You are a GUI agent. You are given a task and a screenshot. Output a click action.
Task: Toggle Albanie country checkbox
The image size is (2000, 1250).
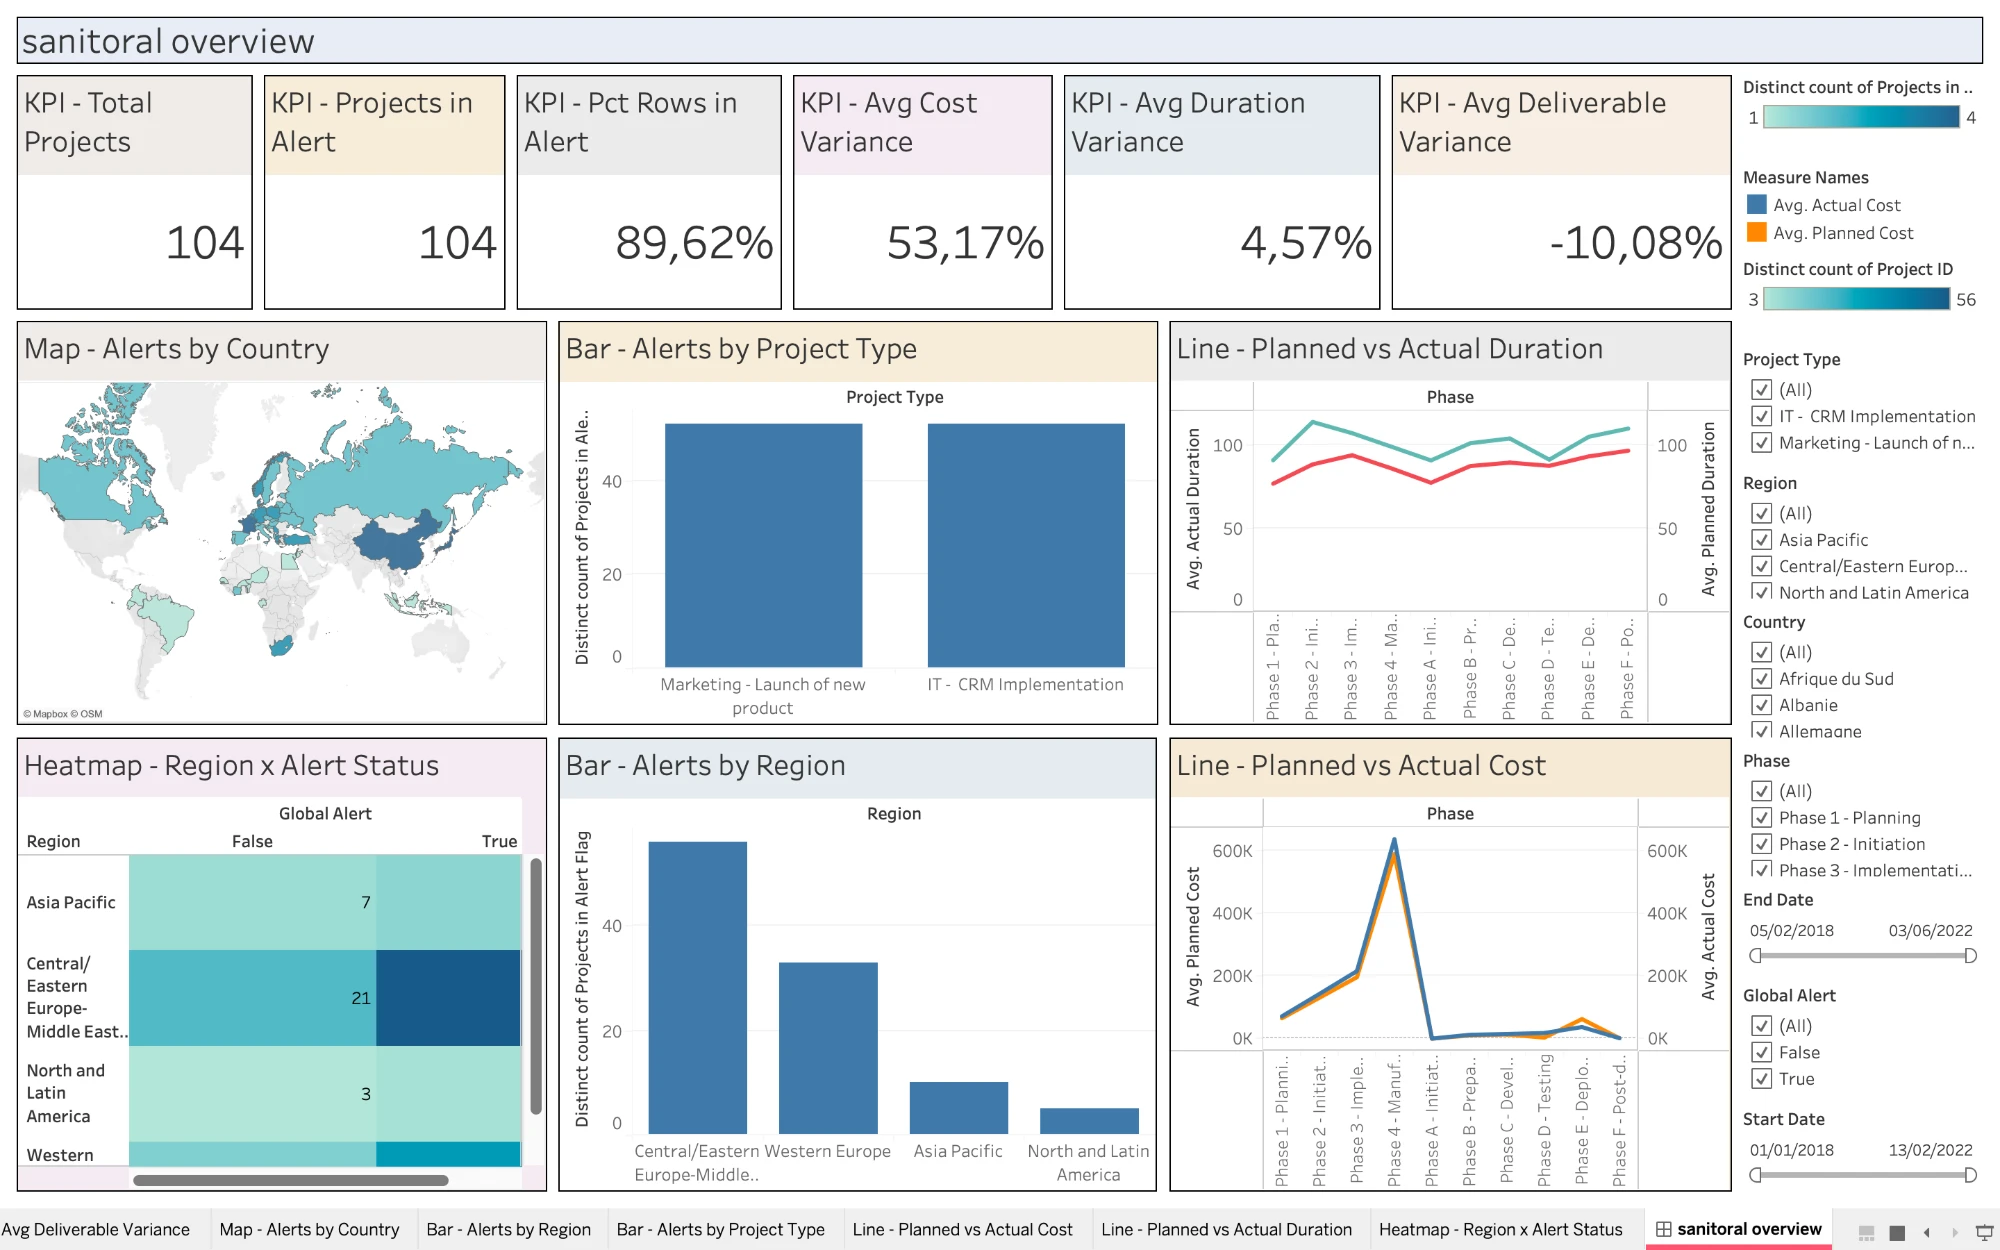(1762, 705)
